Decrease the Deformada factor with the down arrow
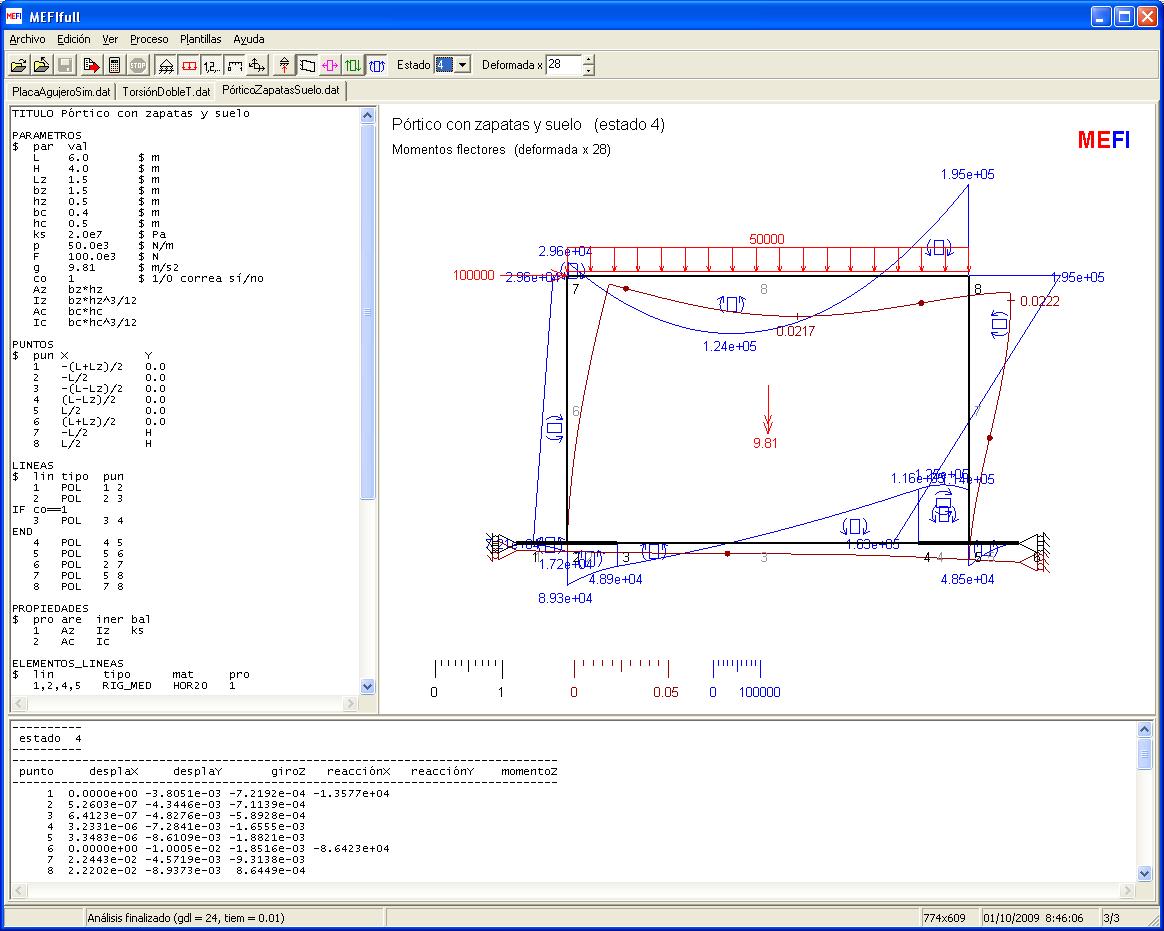1164x931 pixels. coord(589,71)
